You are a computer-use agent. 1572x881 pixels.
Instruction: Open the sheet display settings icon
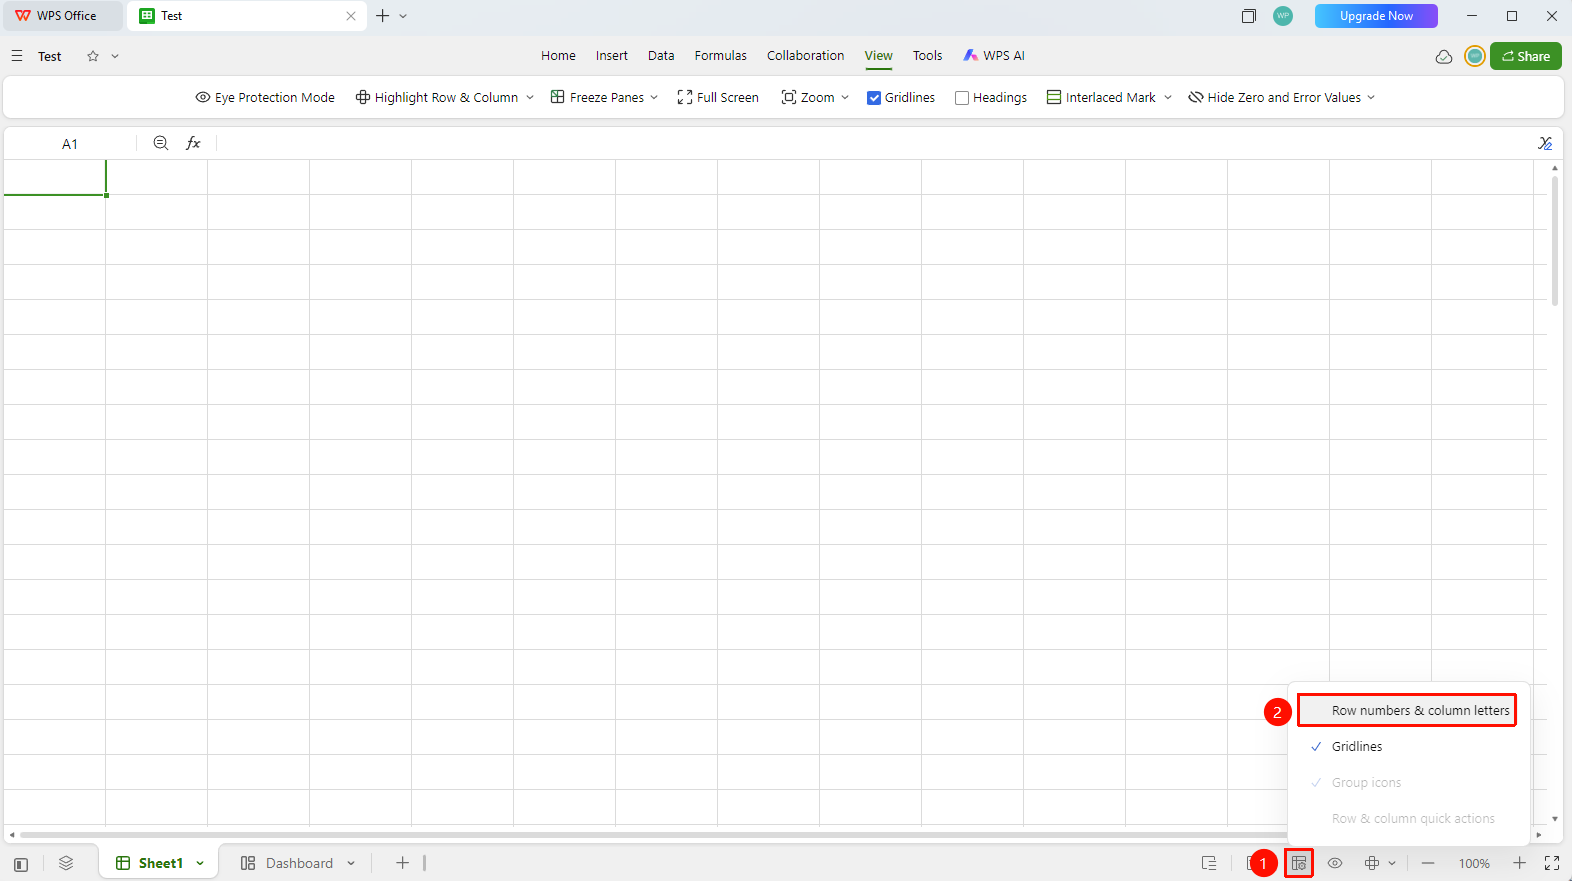click(x=1299, y=863)
